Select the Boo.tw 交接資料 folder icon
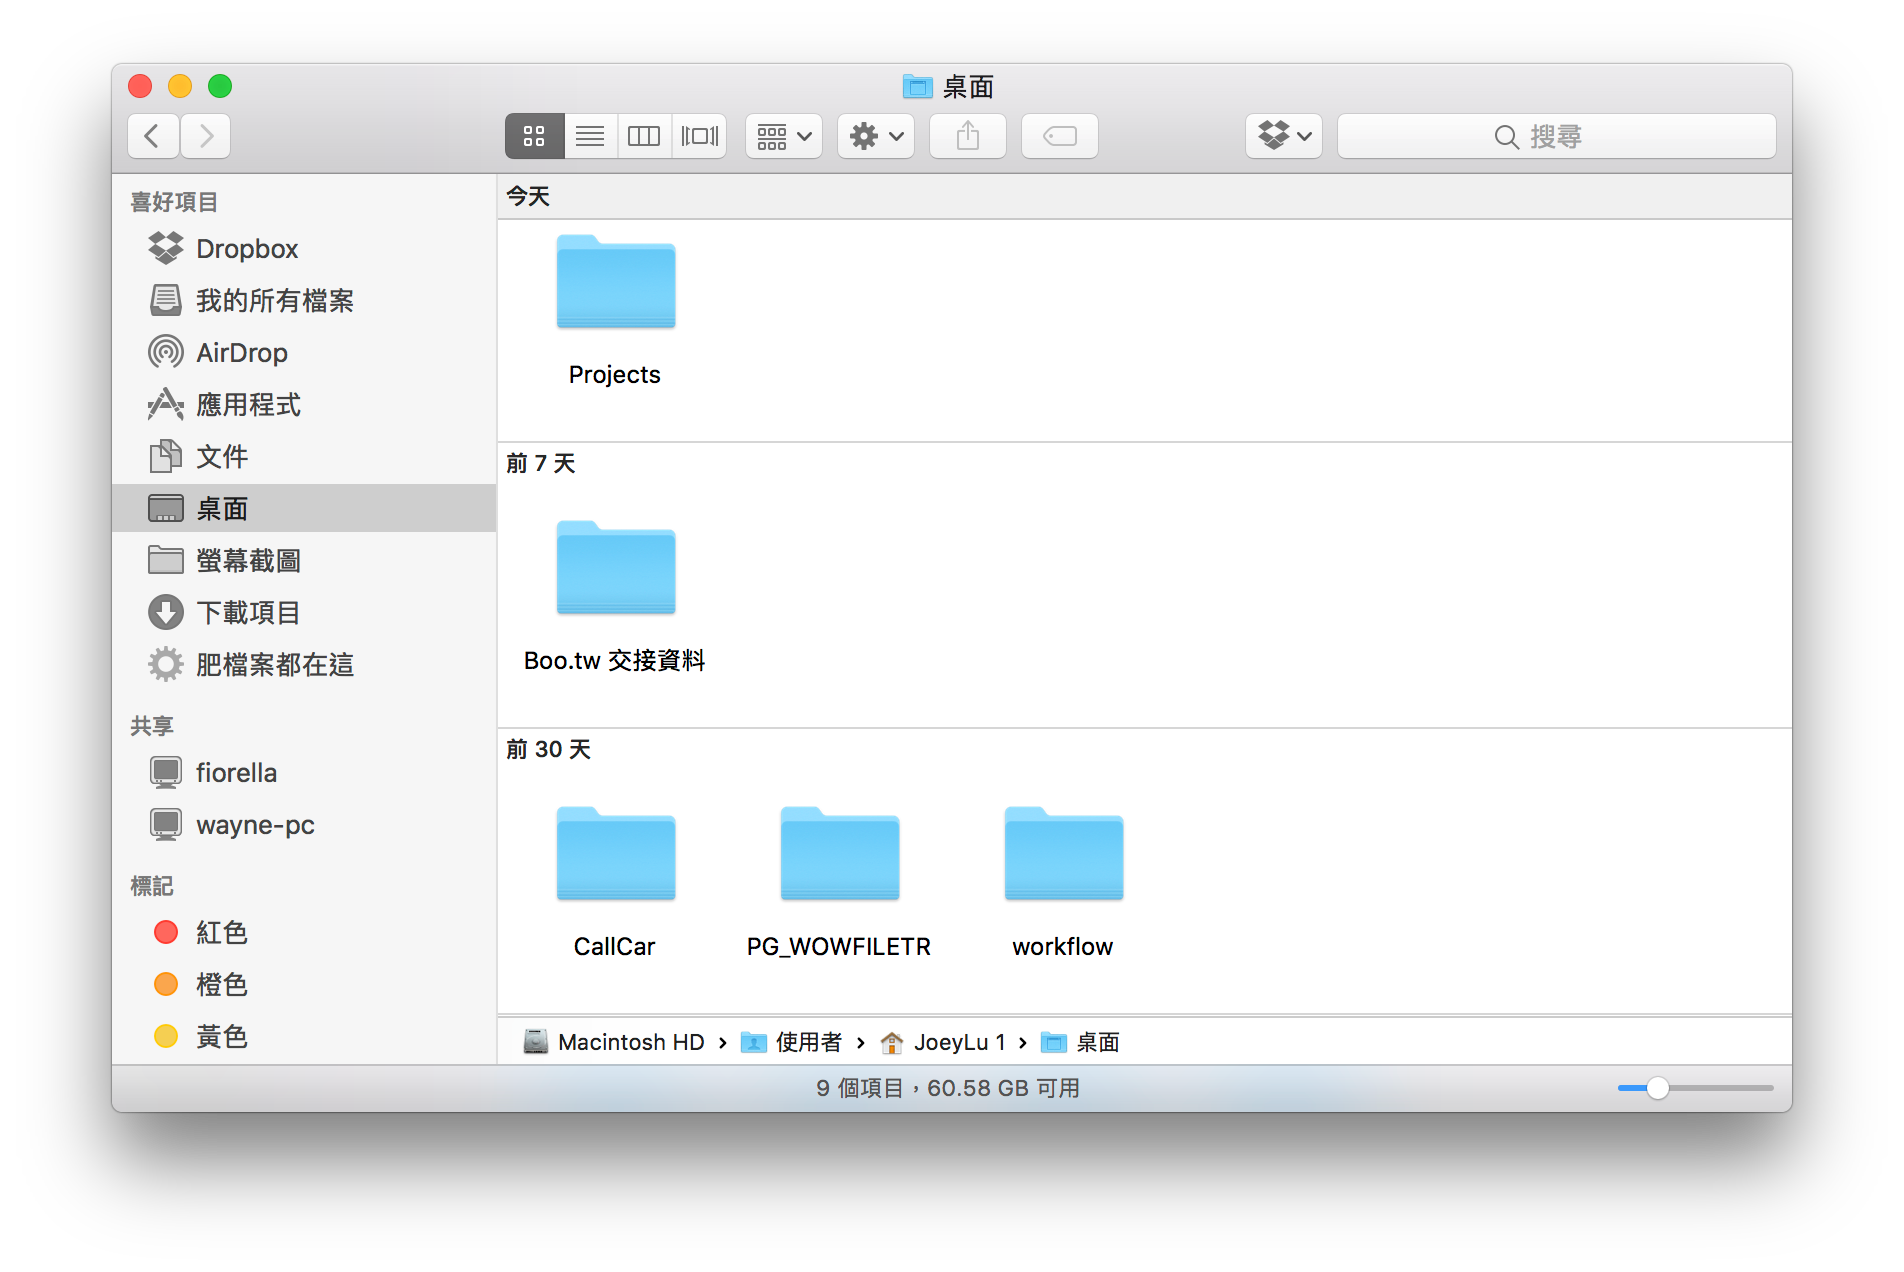1904x1272 pixels. [616, 568]
